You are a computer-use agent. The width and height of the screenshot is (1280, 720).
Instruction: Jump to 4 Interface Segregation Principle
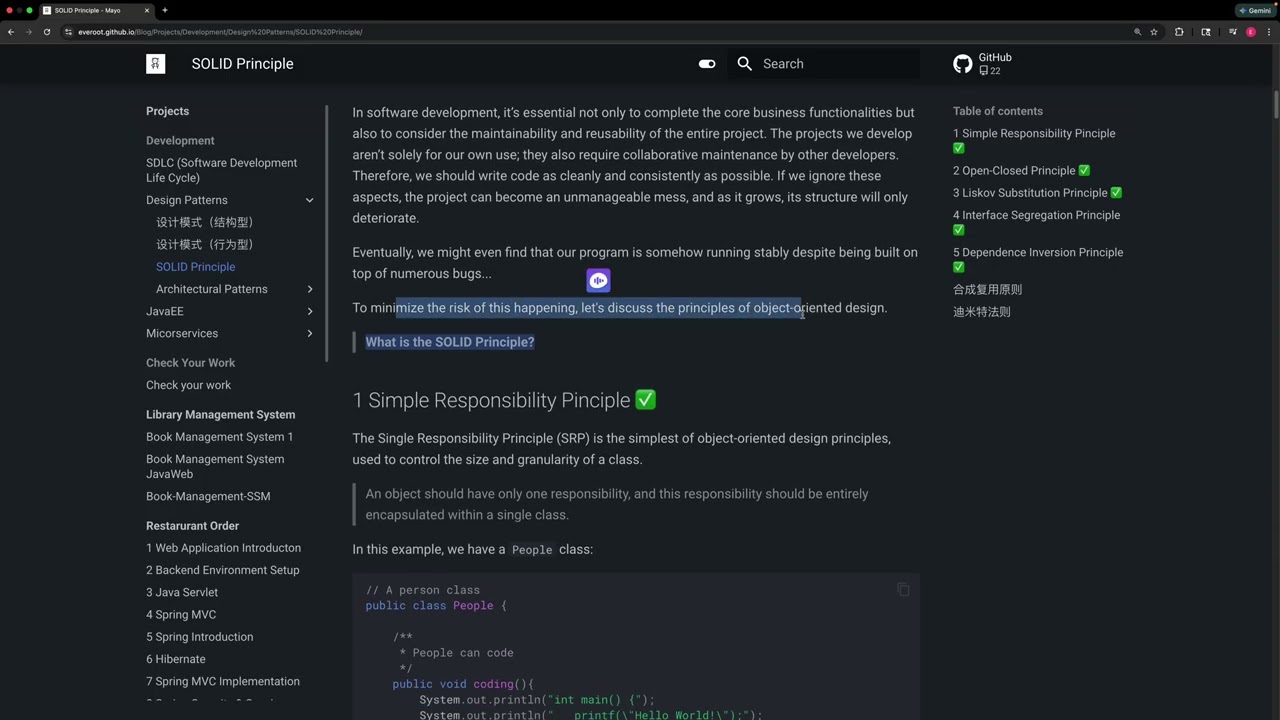click(x=1036, y=222)
